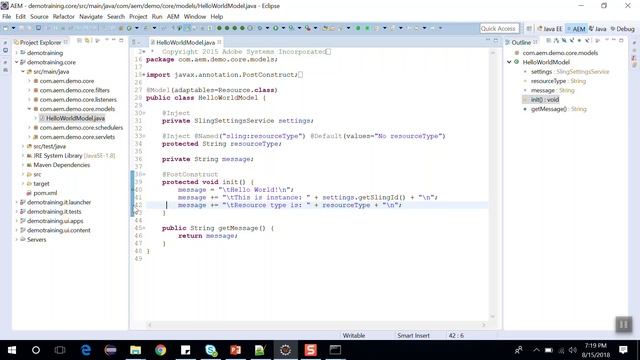This screenshot has width=640, height=360.
Task: Click the Open Perspective icon
Action: 529,29
